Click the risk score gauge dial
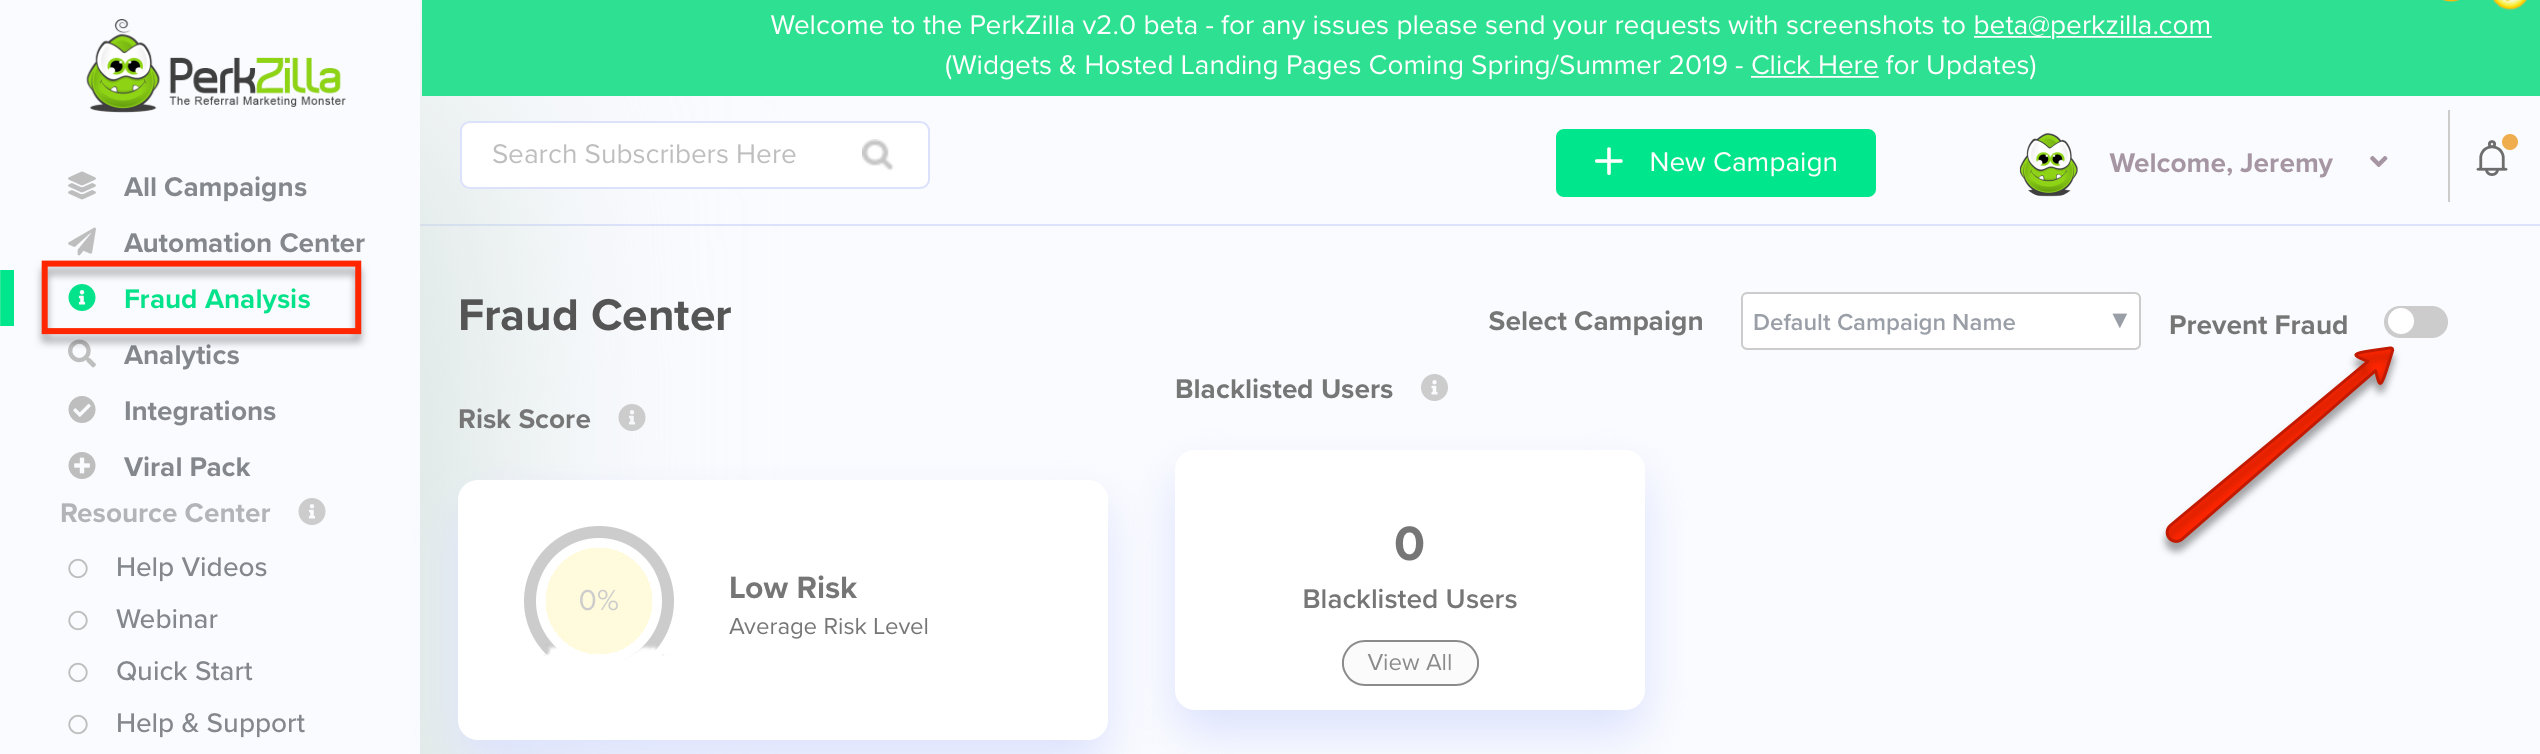The image size is (2540, 754). tap(598, 599)
